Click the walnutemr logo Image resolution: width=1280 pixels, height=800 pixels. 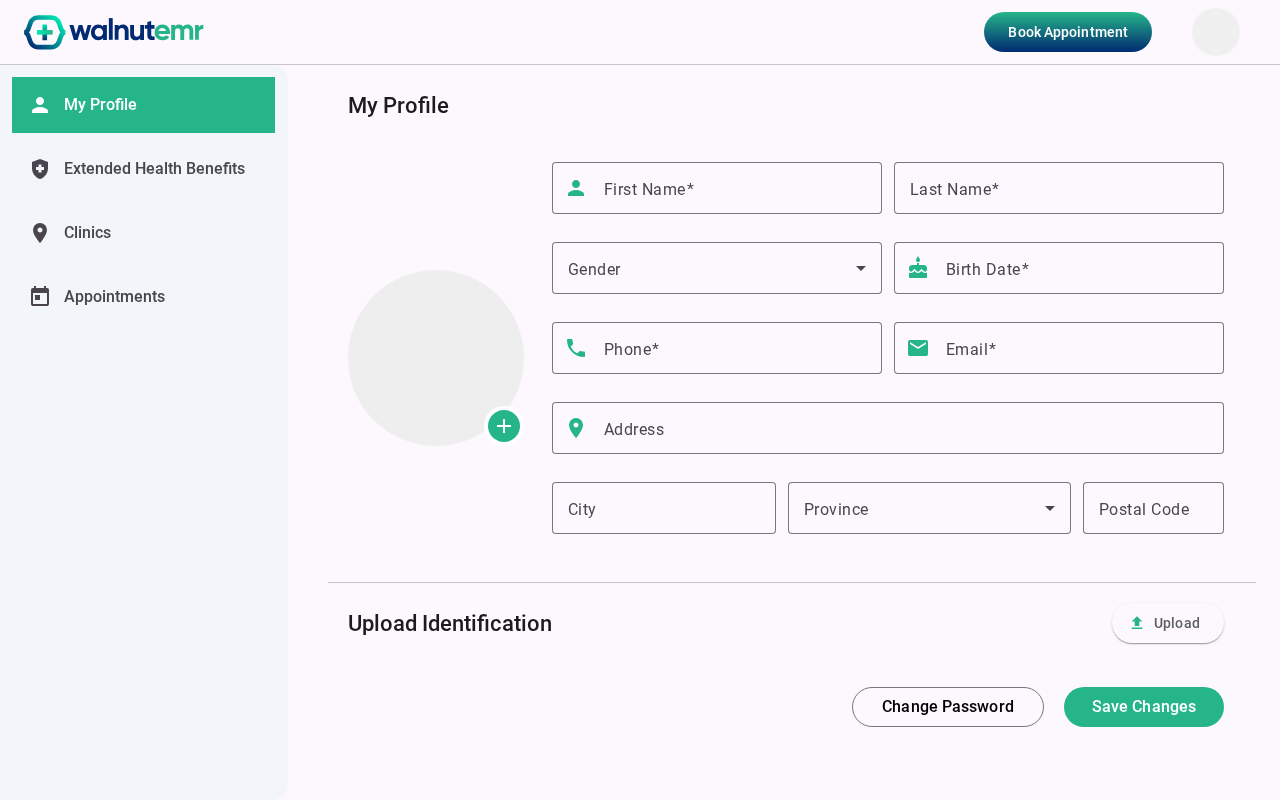point(114,32)
